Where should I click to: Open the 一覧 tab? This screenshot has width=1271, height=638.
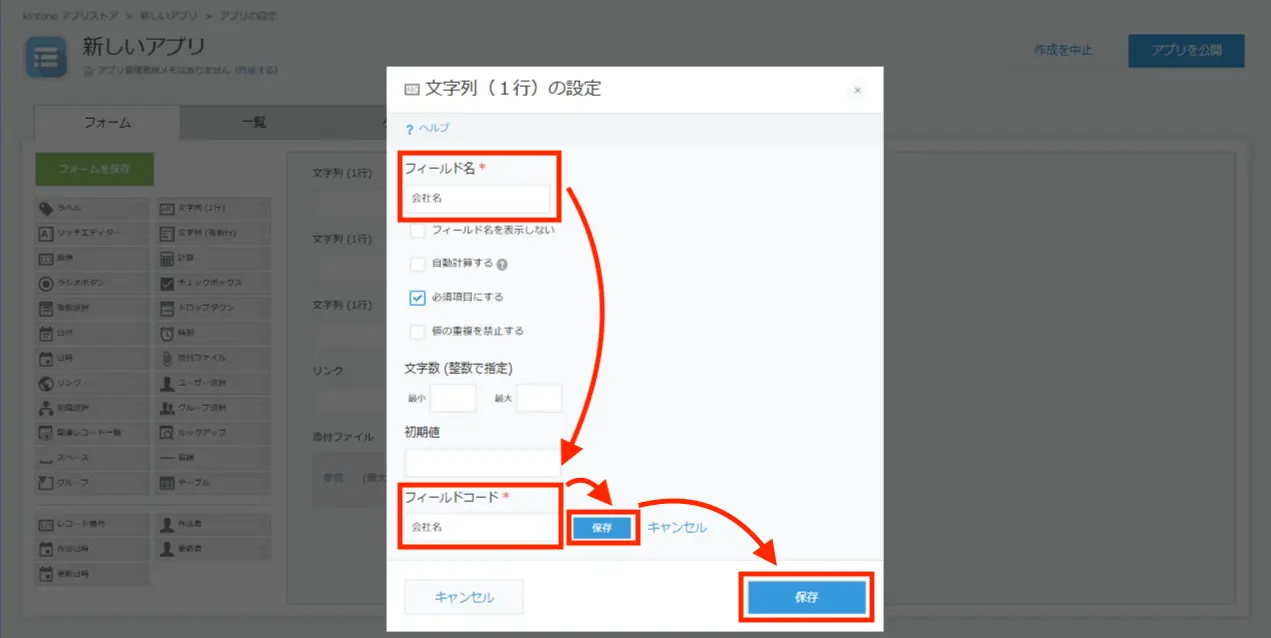(x=254, y=122)
